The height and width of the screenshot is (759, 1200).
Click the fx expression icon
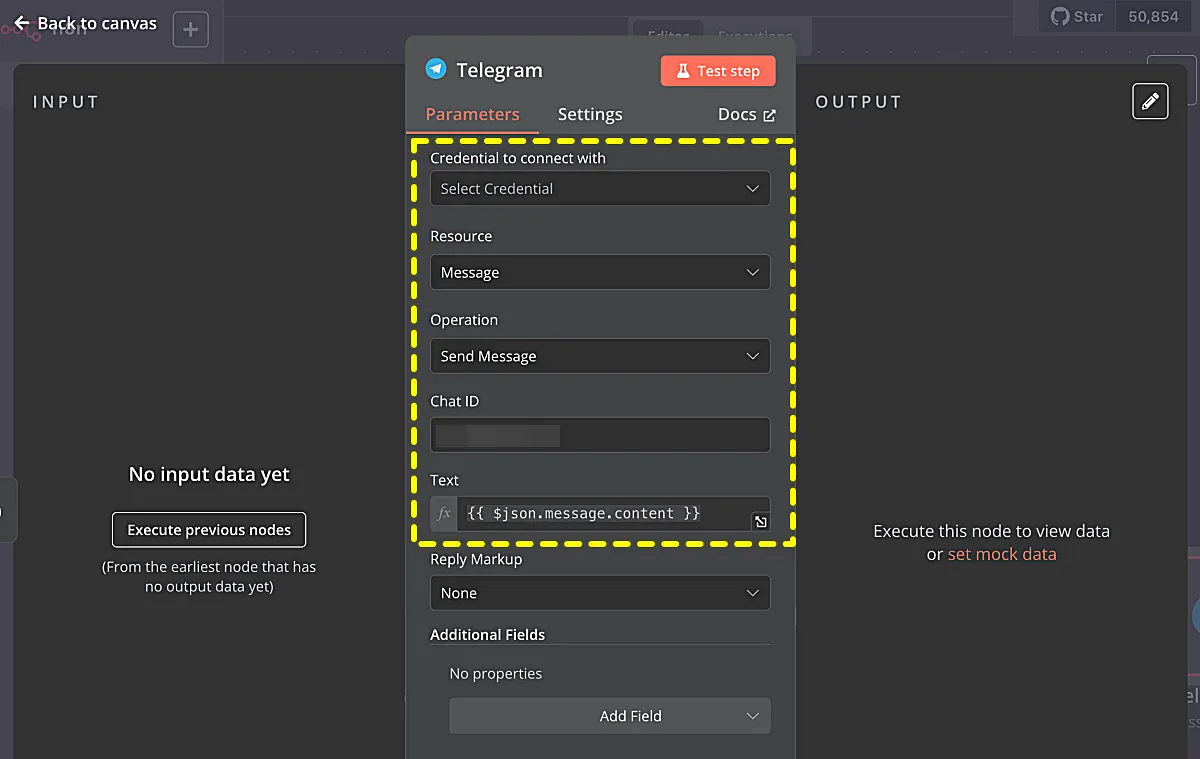pyautogui.click(x=444, y=513)
